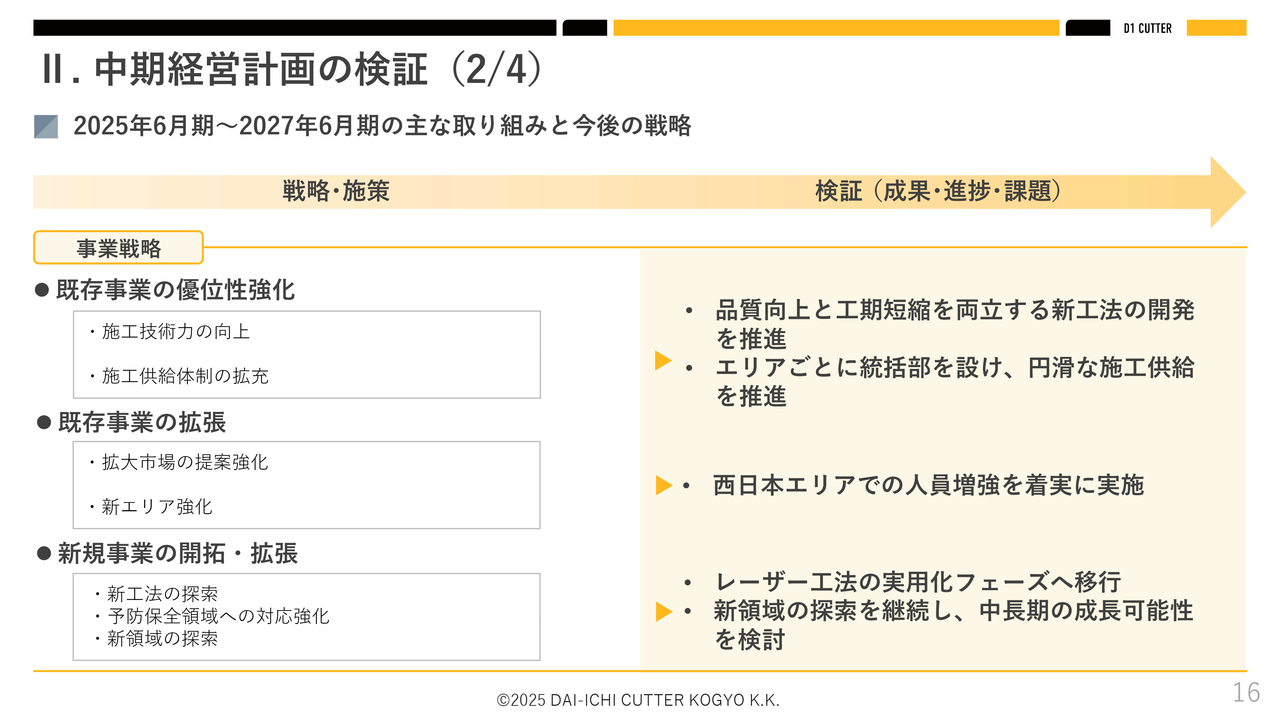
Task: Click the page number 16
Action: [1246, 692]
